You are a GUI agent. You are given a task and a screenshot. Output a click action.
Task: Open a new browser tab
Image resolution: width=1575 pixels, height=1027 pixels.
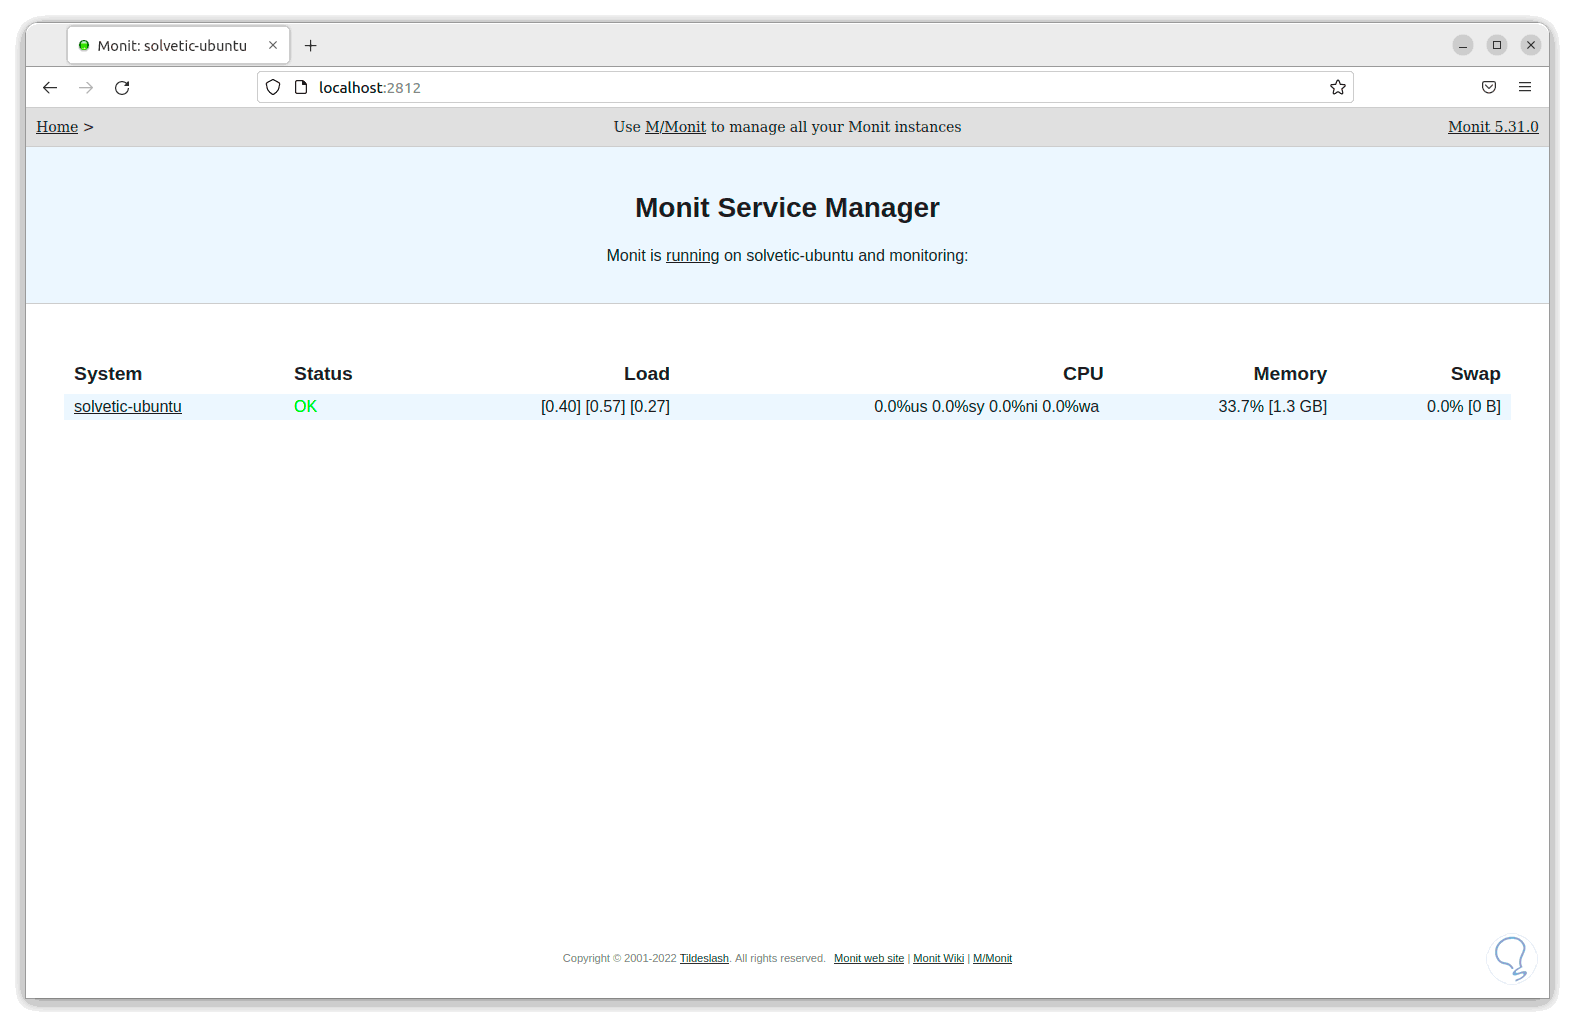point(311,46)
